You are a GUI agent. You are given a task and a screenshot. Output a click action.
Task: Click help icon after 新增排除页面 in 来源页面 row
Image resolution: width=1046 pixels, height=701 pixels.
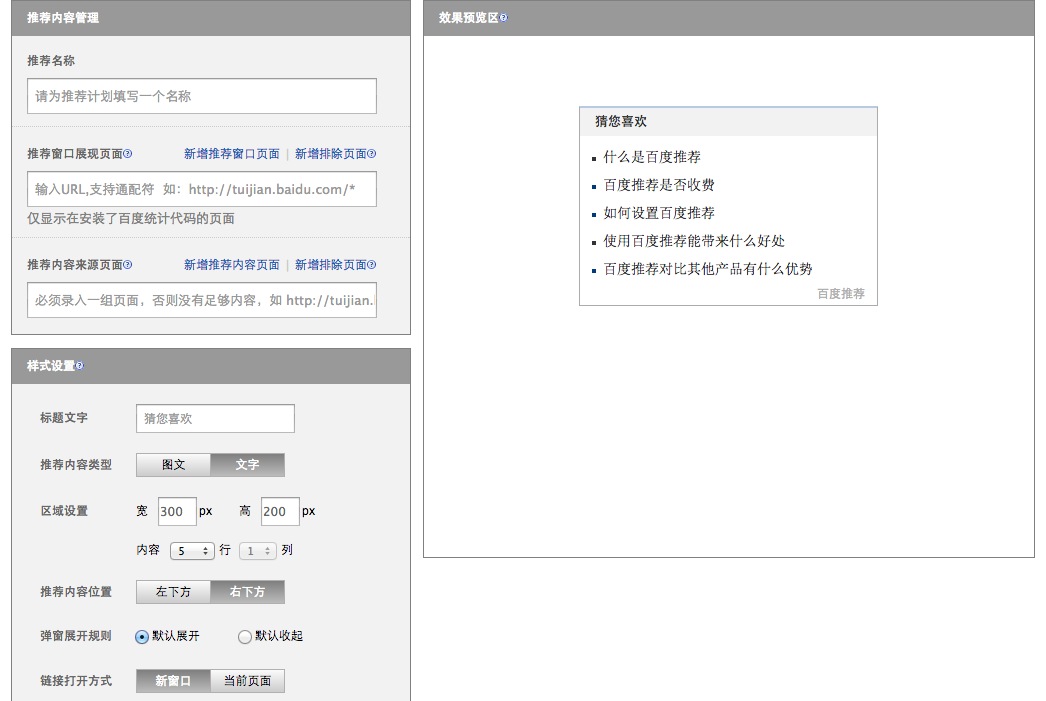point(372,265)
